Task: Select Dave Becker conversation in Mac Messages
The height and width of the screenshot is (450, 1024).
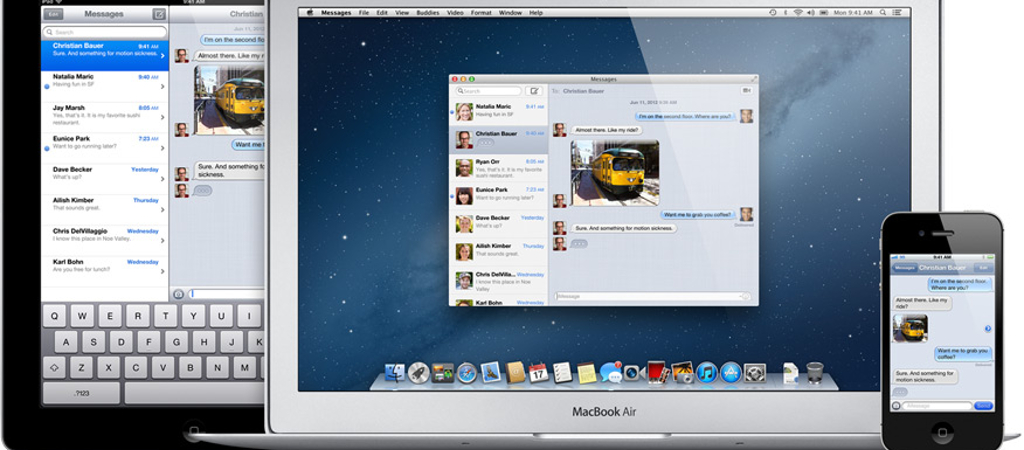Action: [499, 224]
